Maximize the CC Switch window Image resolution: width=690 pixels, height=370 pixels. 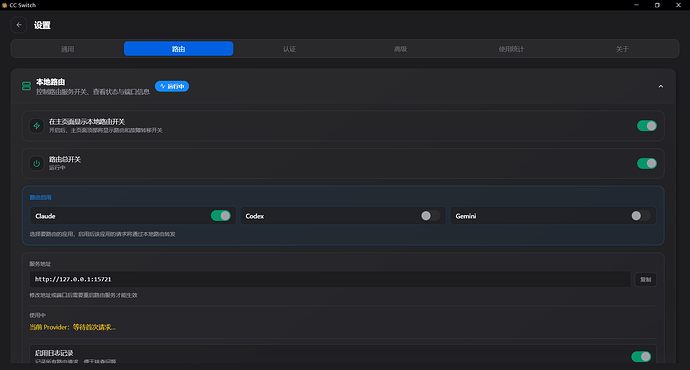point(657,5)
